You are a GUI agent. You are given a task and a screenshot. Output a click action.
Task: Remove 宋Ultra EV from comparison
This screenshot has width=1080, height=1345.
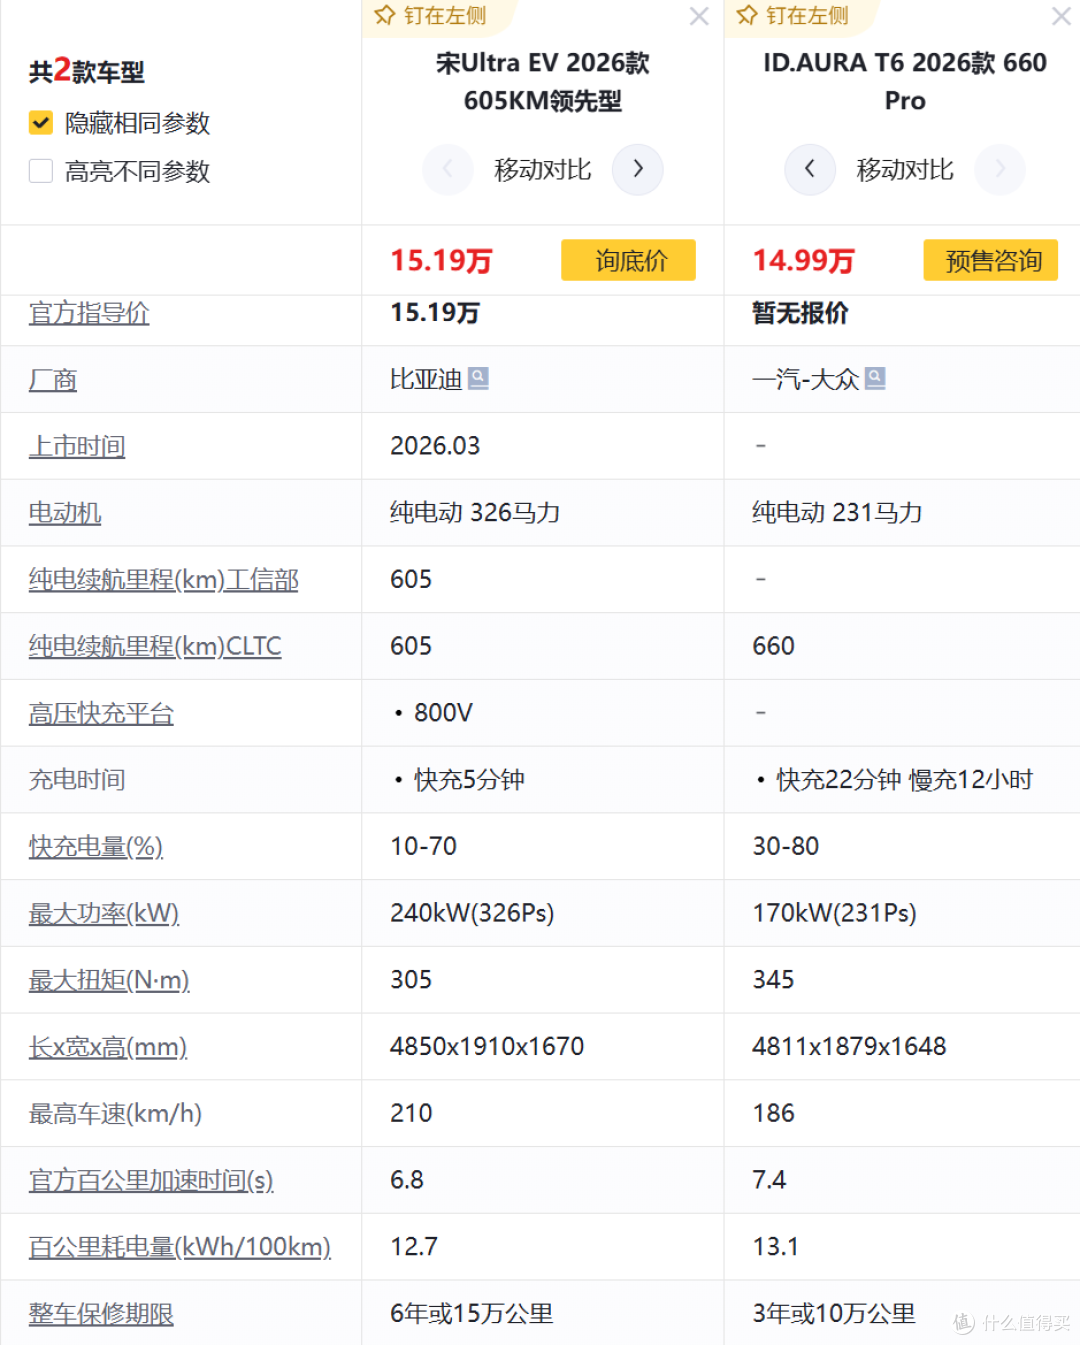point(699,16)
